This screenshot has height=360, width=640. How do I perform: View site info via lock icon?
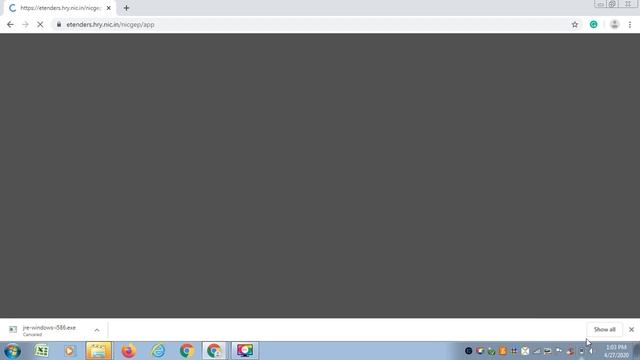coord(59,24)
